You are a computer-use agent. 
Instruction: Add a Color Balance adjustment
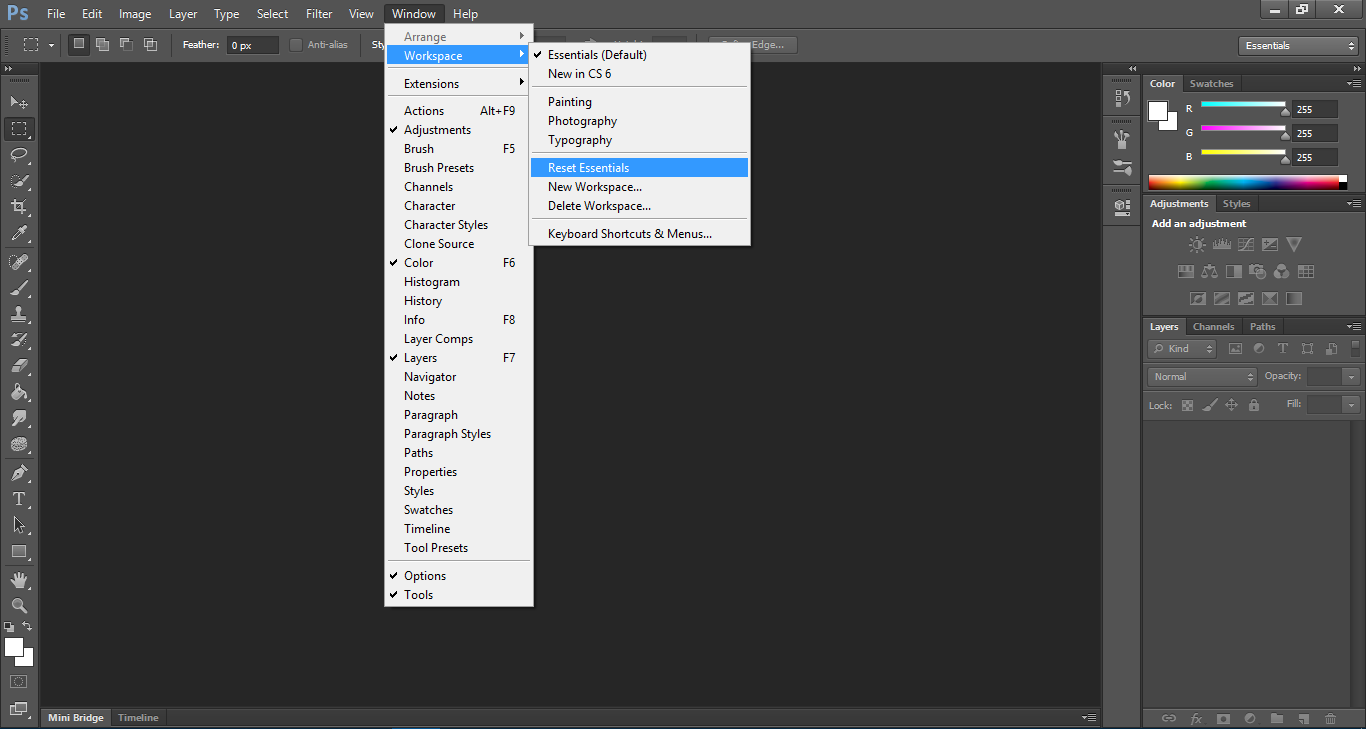coord(1209,271)
